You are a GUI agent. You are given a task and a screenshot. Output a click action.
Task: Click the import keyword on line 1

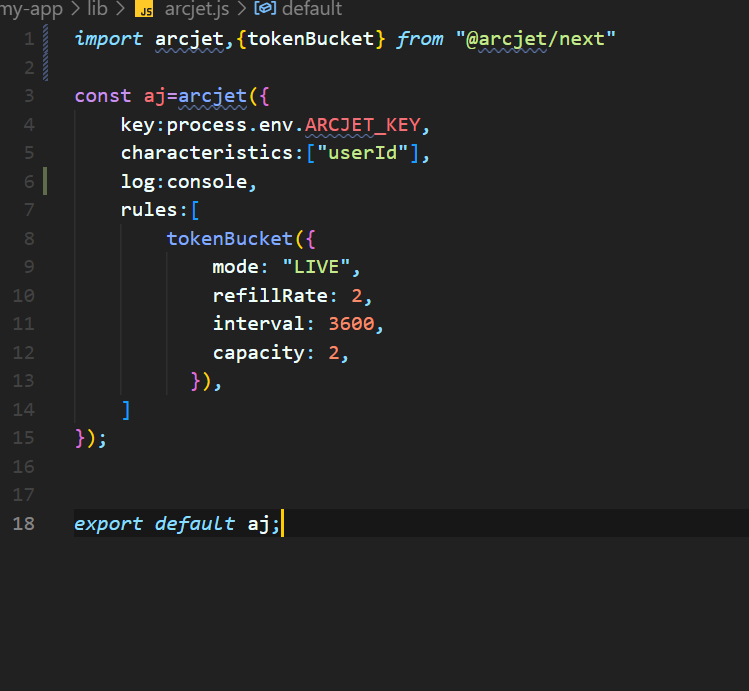point(108,39)
